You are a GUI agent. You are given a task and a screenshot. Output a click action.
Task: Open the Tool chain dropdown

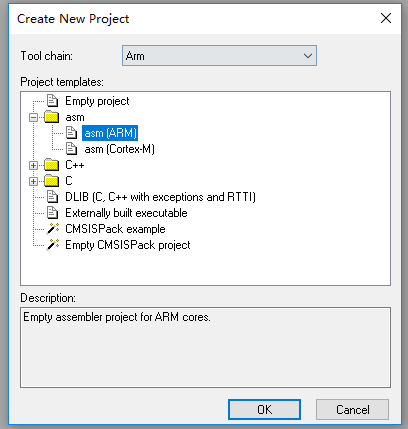tap(219, 56)
